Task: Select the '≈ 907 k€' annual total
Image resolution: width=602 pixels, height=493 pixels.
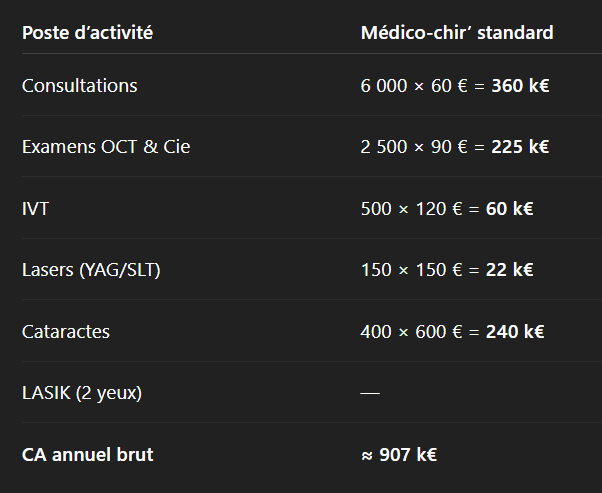Action: pos(398,455)
